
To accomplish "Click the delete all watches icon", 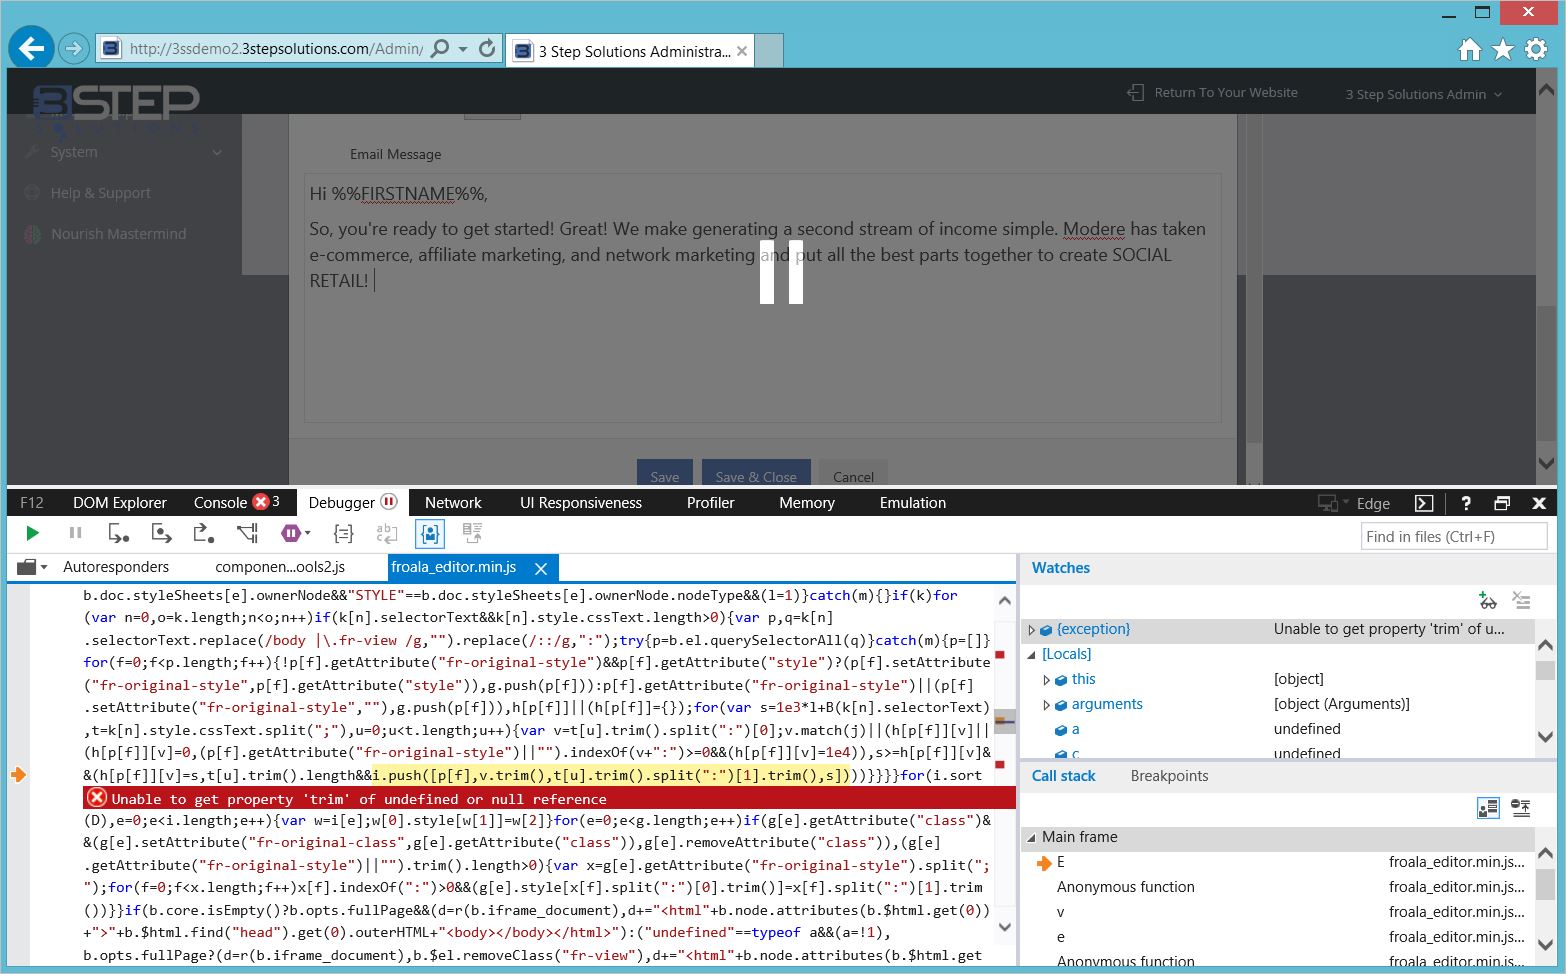I will click(1522, 600).
